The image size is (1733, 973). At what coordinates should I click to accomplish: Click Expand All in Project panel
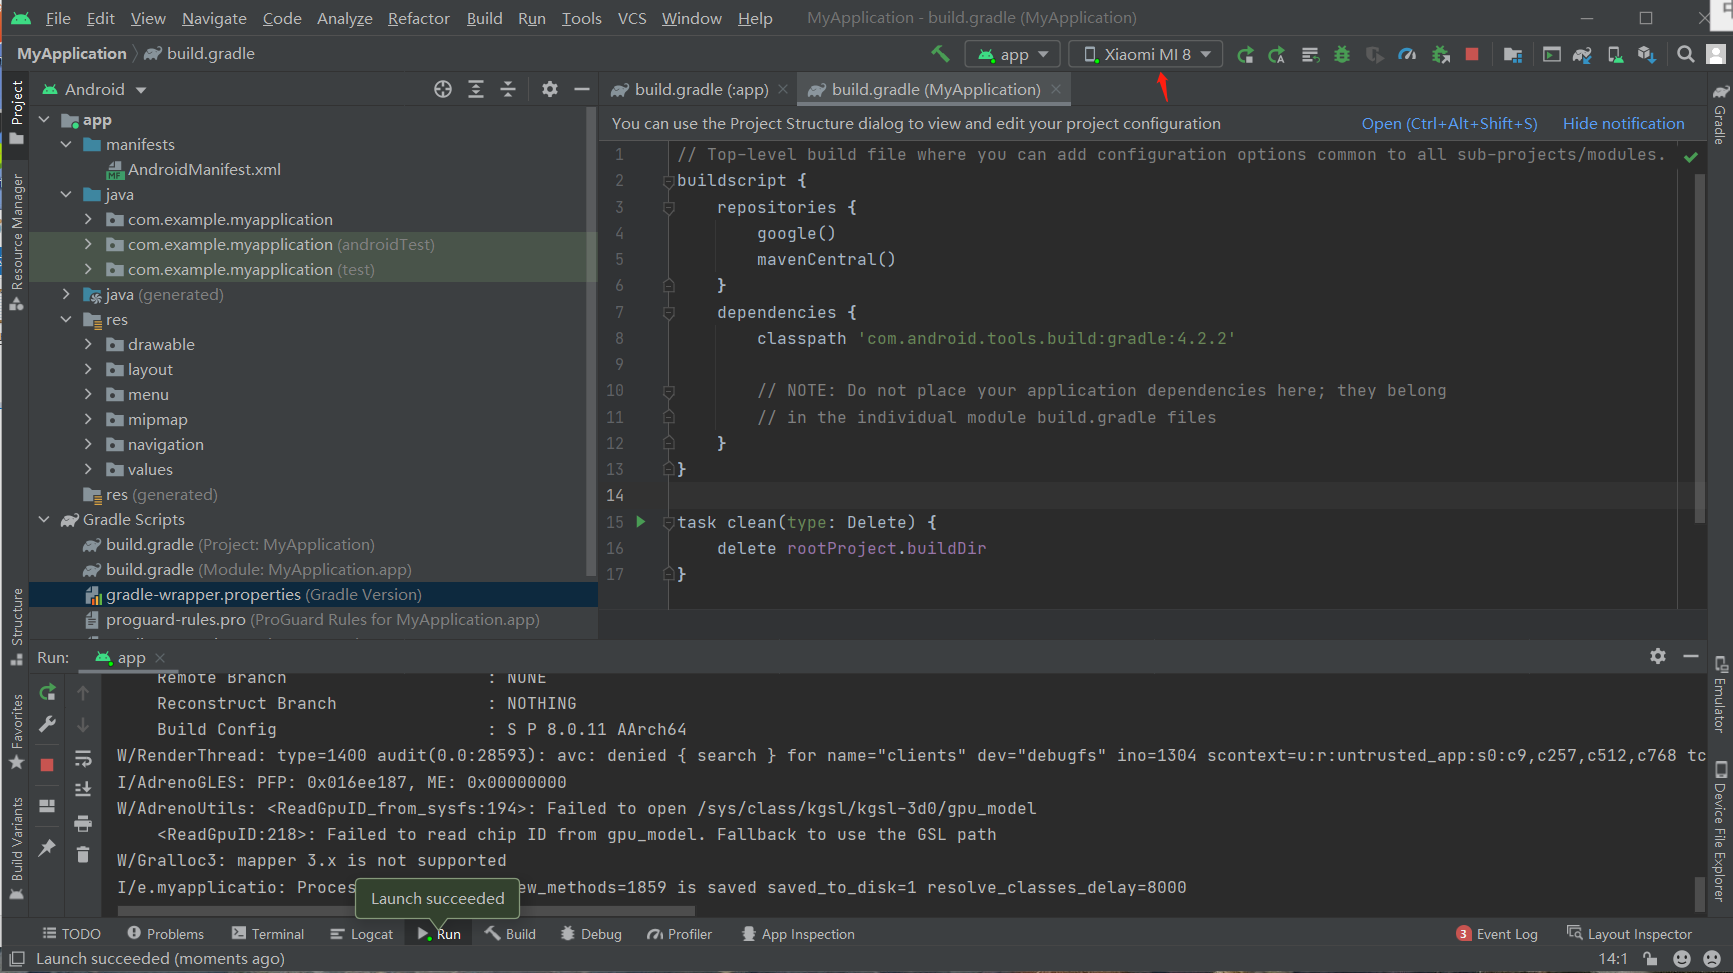(476, 89)
